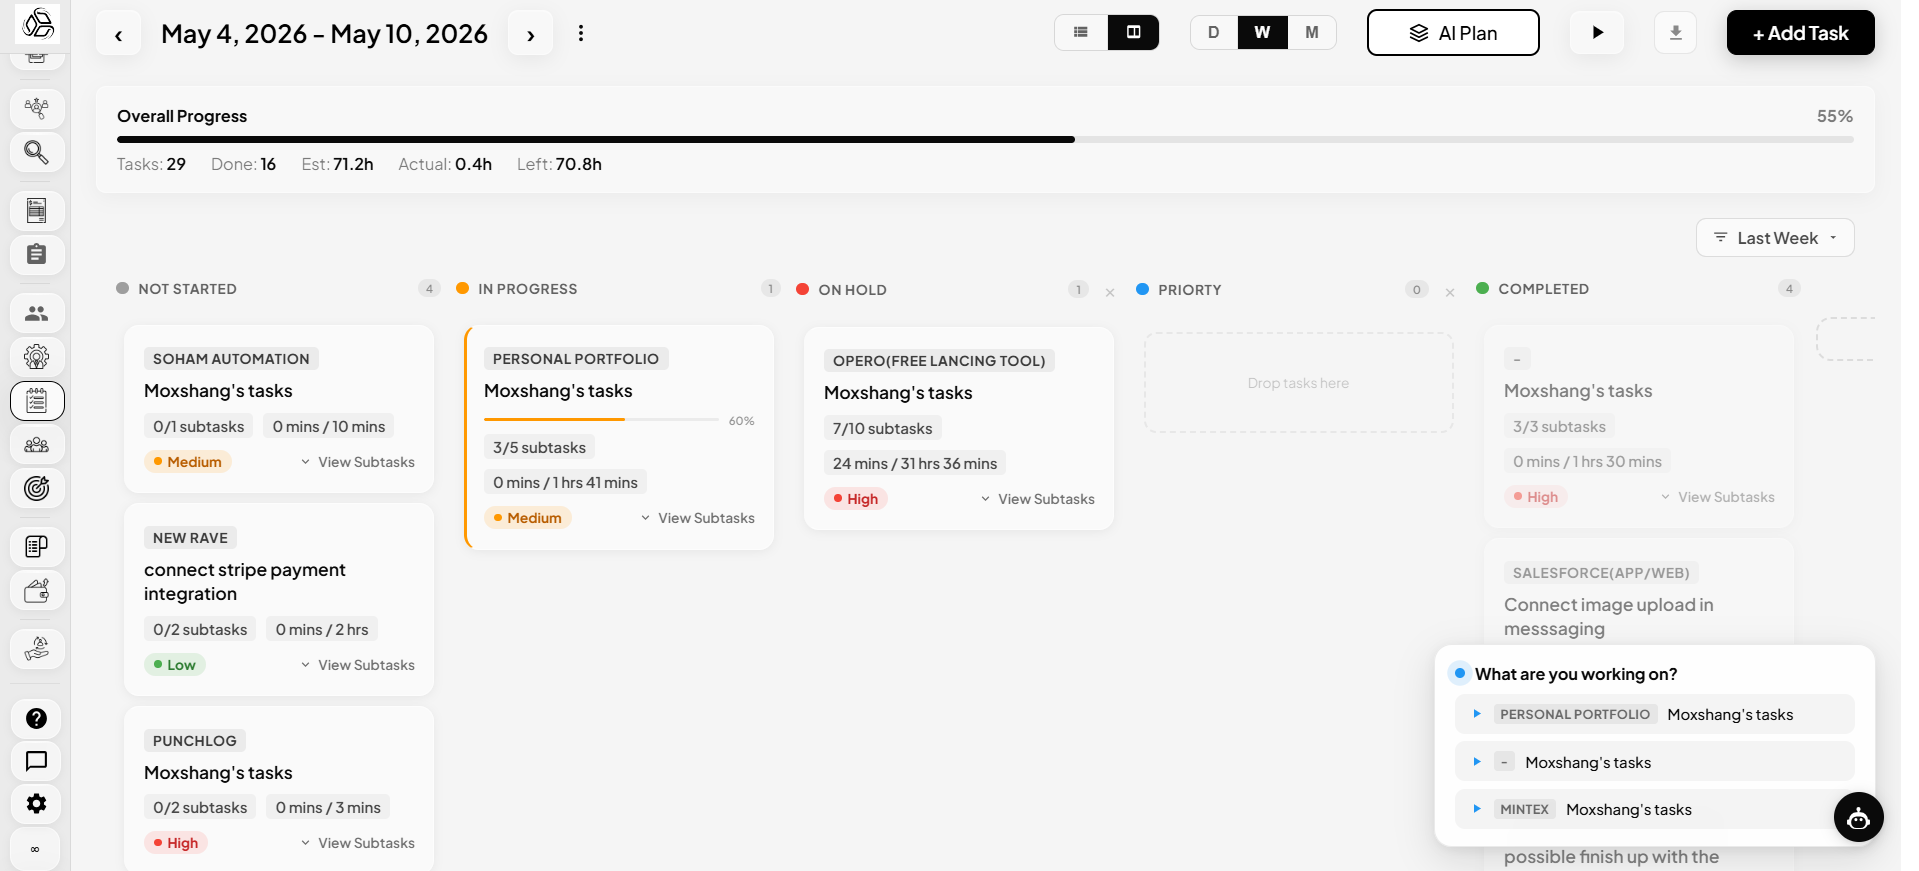Image resolution: width=1919 pixels, height=871 pixels.
Task: Open the search magnifier sidebar icon
Action: coord(37,152)
